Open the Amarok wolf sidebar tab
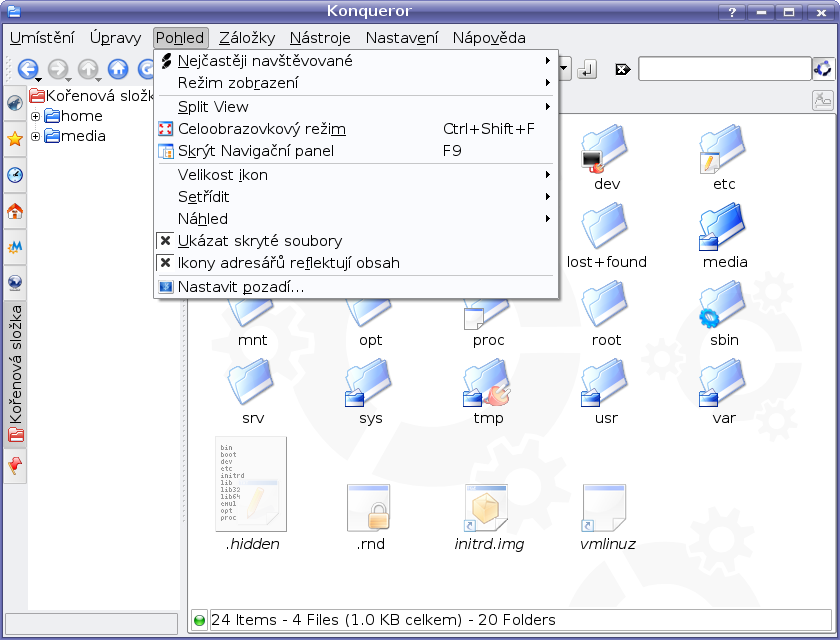The image size is (840, 640). pyautogui.click(x=15, y=102)
